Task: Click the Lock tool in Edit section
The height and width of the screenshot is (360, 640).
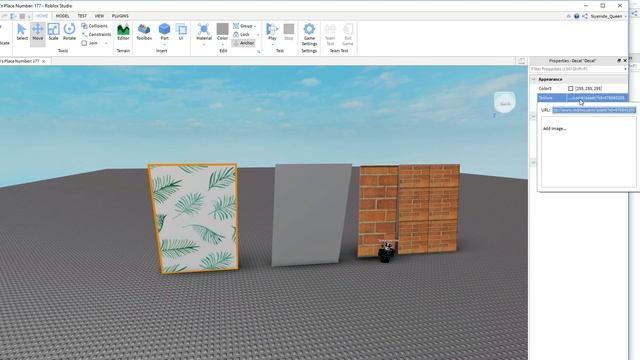Action: pyautogui.click(x=241, y=34)
